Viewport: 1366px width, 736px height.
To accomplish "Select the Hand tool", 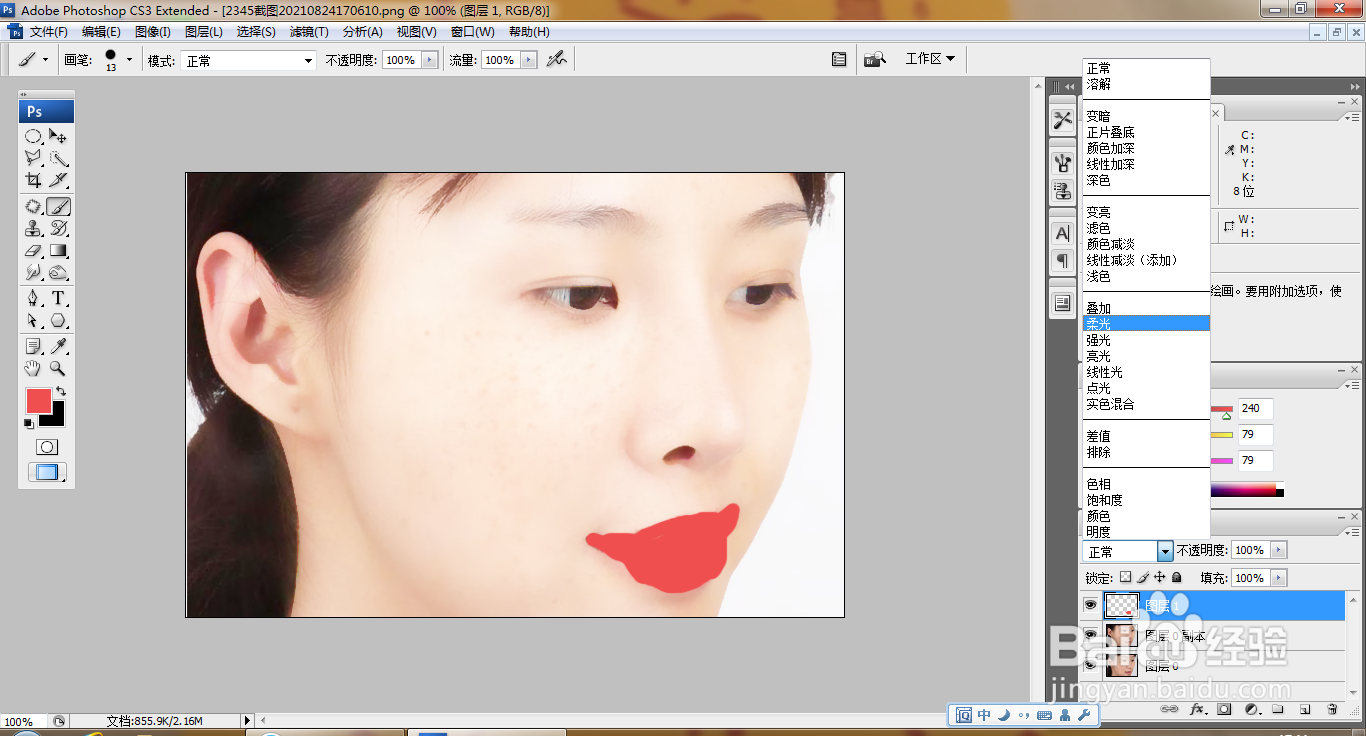I will 33,369.
